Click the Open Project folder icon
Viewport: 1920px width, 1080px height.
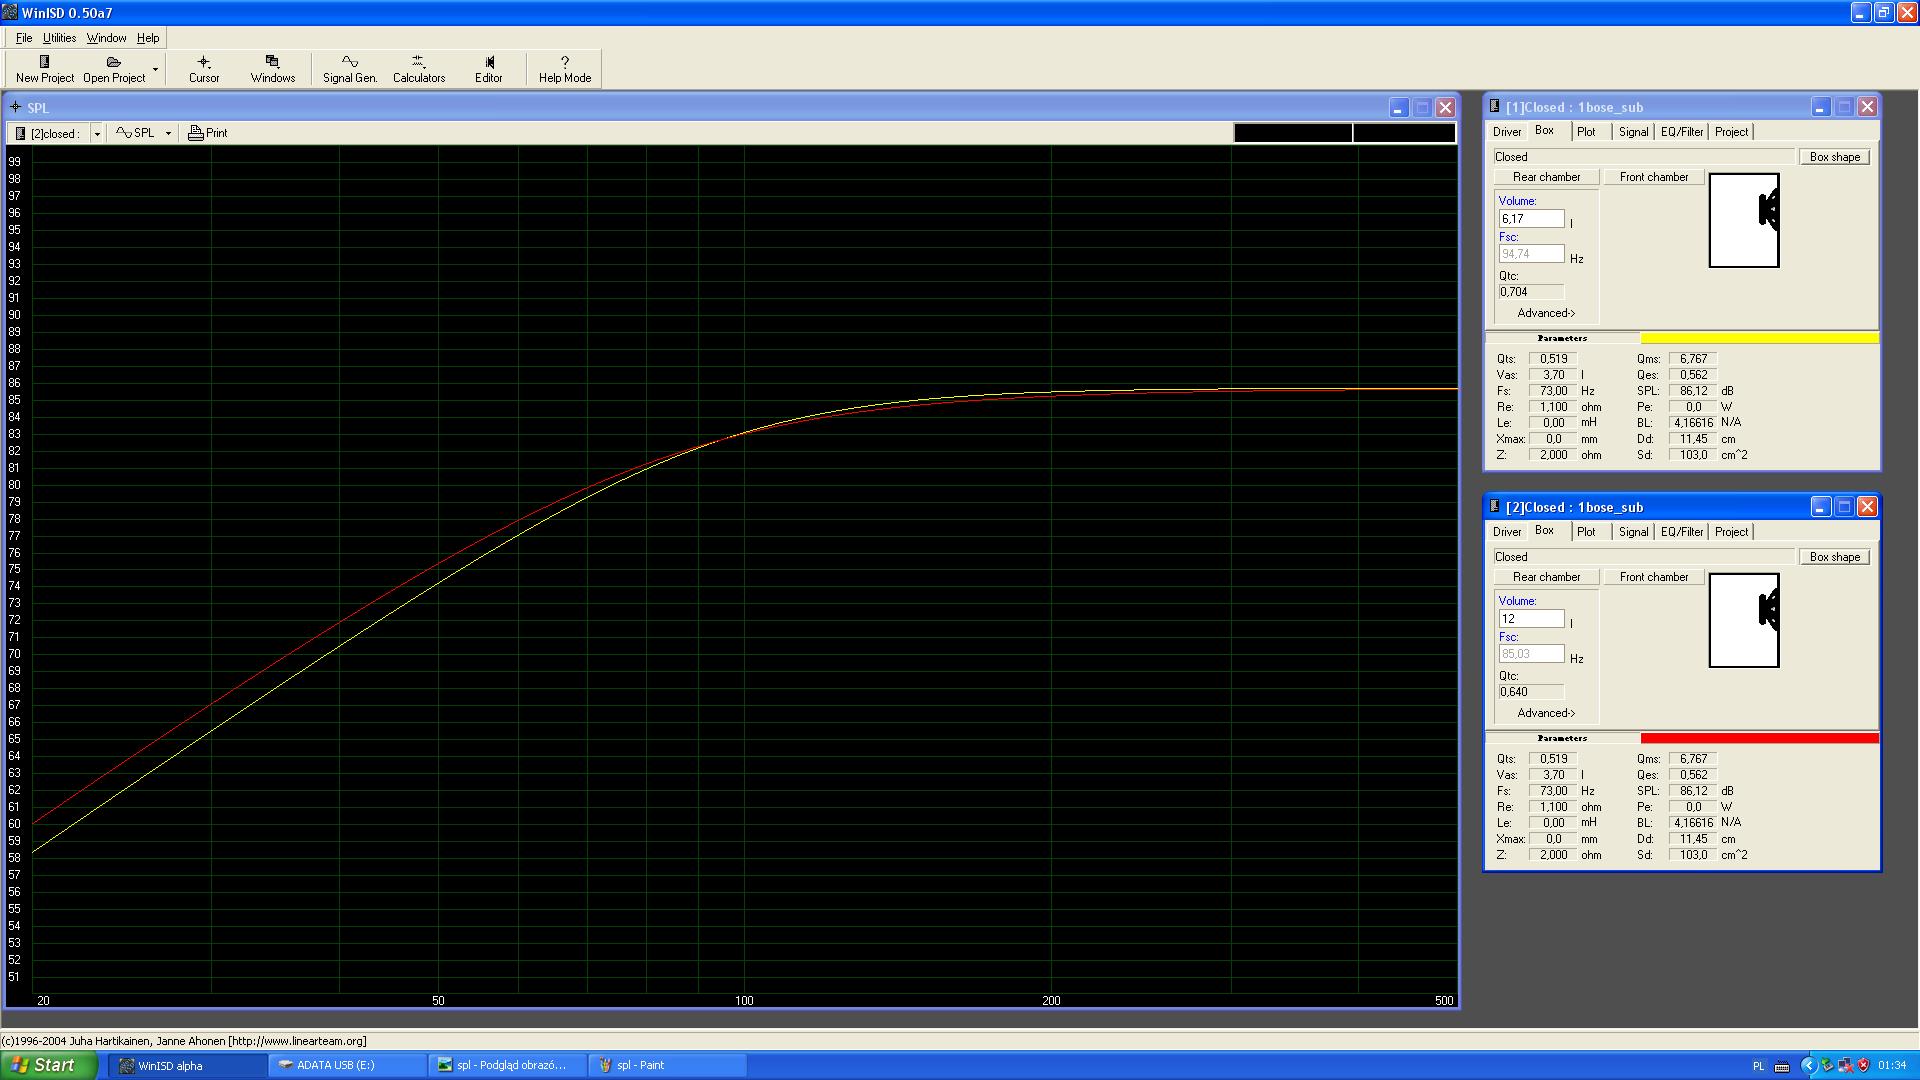coord(113,62)
